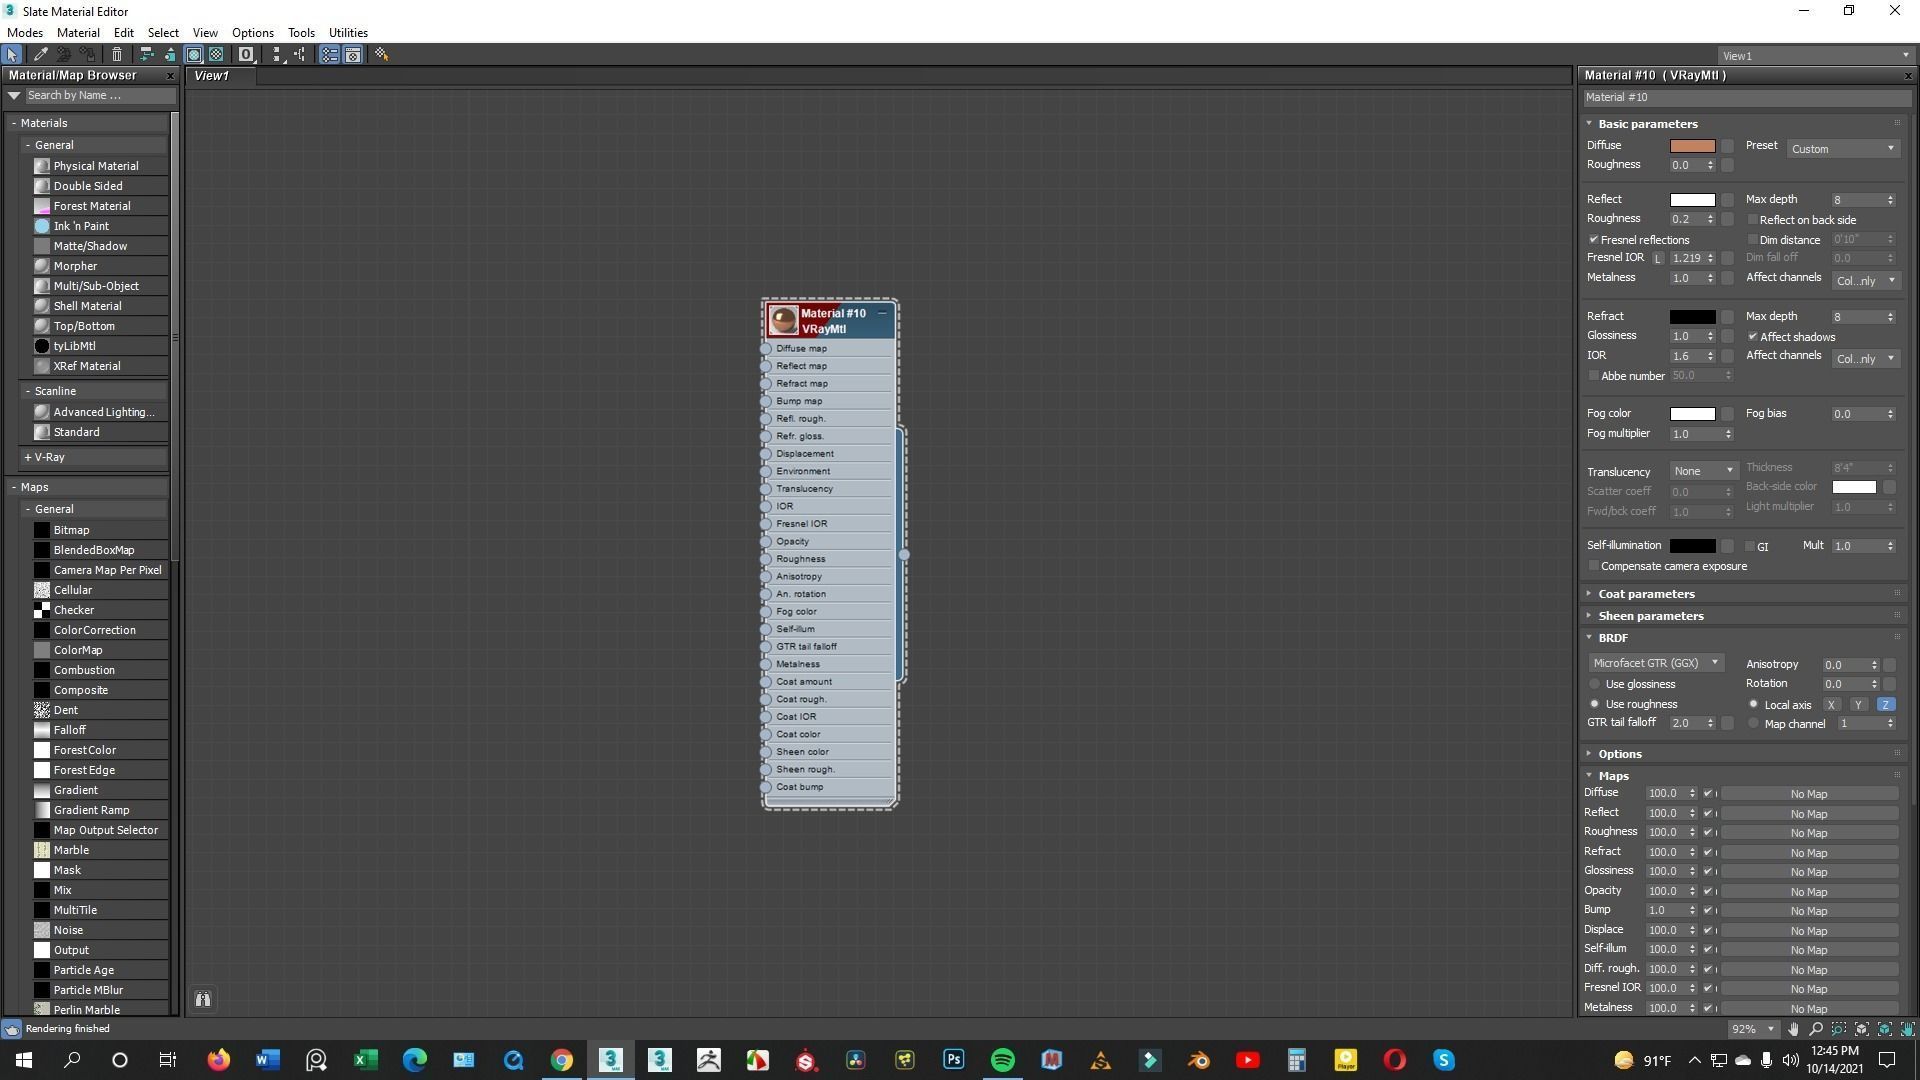Select the Use glossiness radio button
This screenshot has height=1080, width=1920.
1595,684
